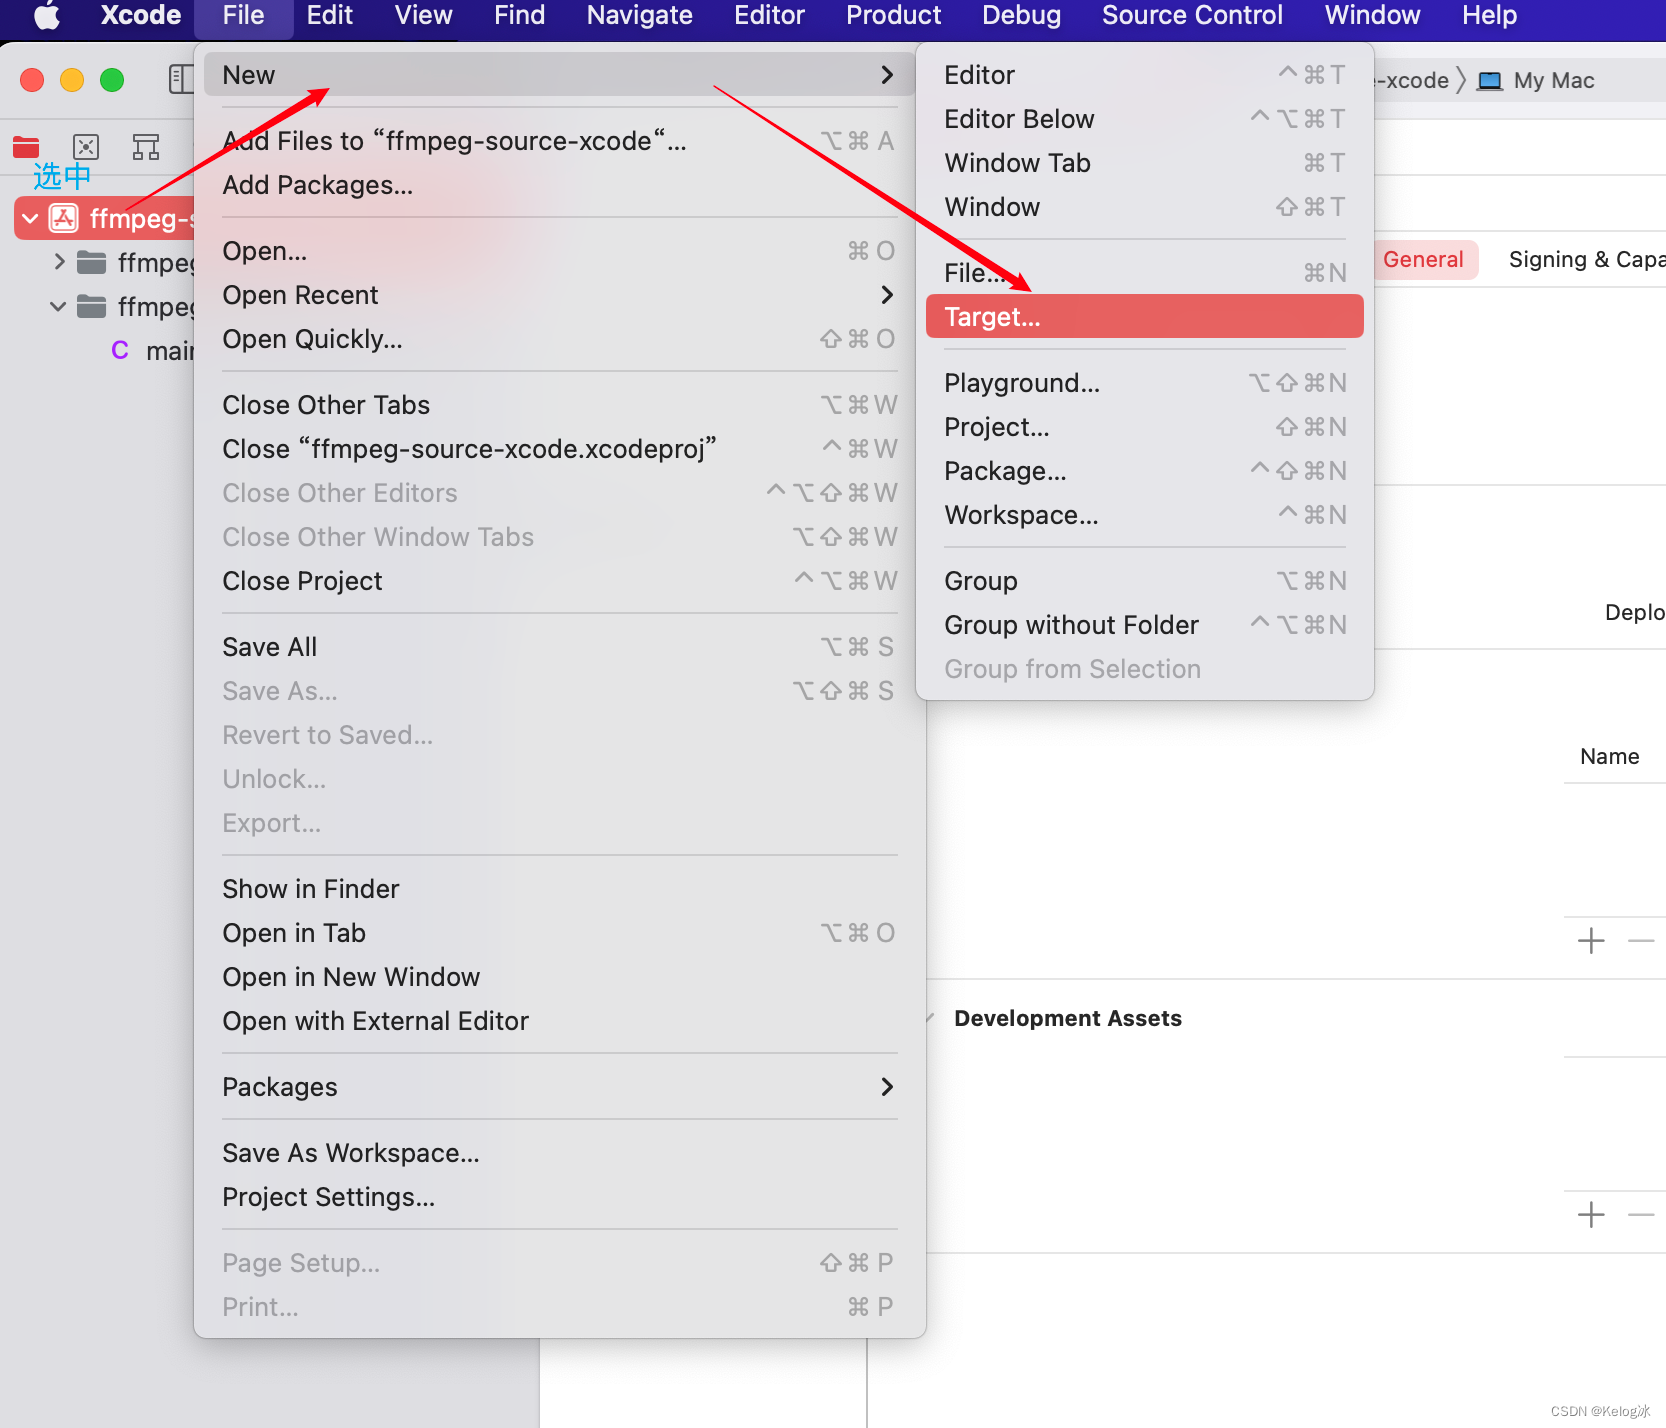Switch to Signing & Capabilities tab
Viewport: 1666px width, 1428px height.
(1586, 260)
